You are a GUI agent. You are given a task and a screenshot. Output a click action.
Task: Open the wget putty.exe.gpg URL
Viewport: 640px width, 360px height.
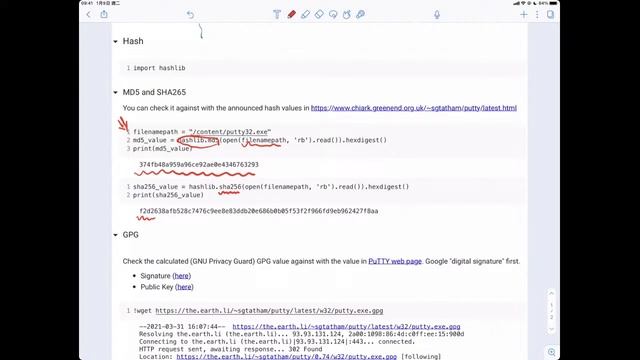click(x=269, y=311)
